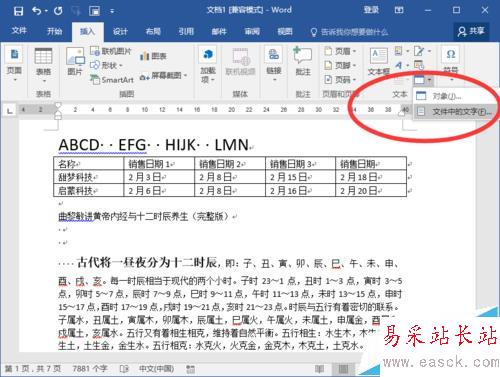Switch to the 开始 (Home) tab

54,32
